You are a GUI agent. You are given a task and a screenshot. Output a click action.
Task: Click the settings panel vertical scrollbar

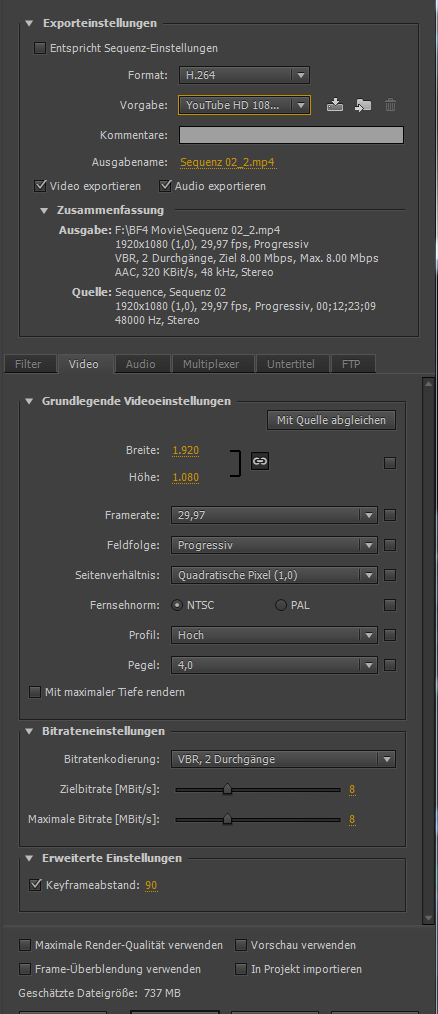coord(428,651)
